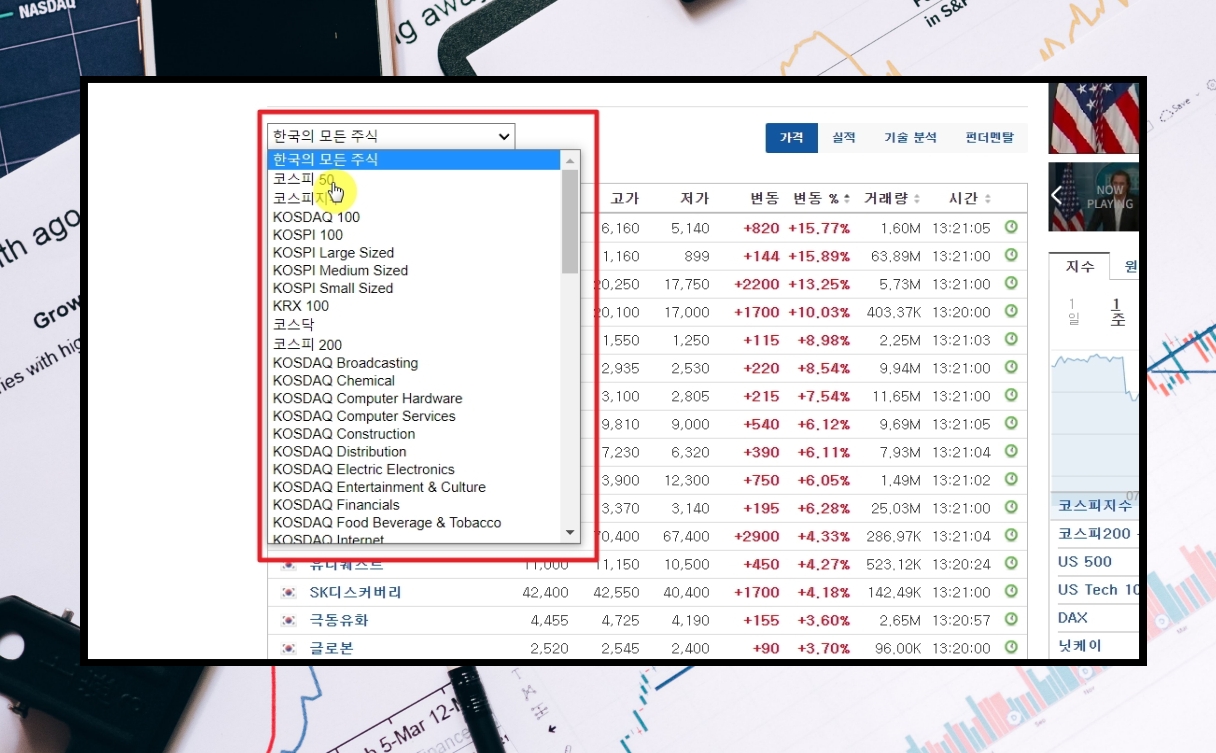Image resolution: width=1216 pixels, height=753 pixels.
Task: Click the clock icon in the +8.98% row
Action: tap(1011, 340)
